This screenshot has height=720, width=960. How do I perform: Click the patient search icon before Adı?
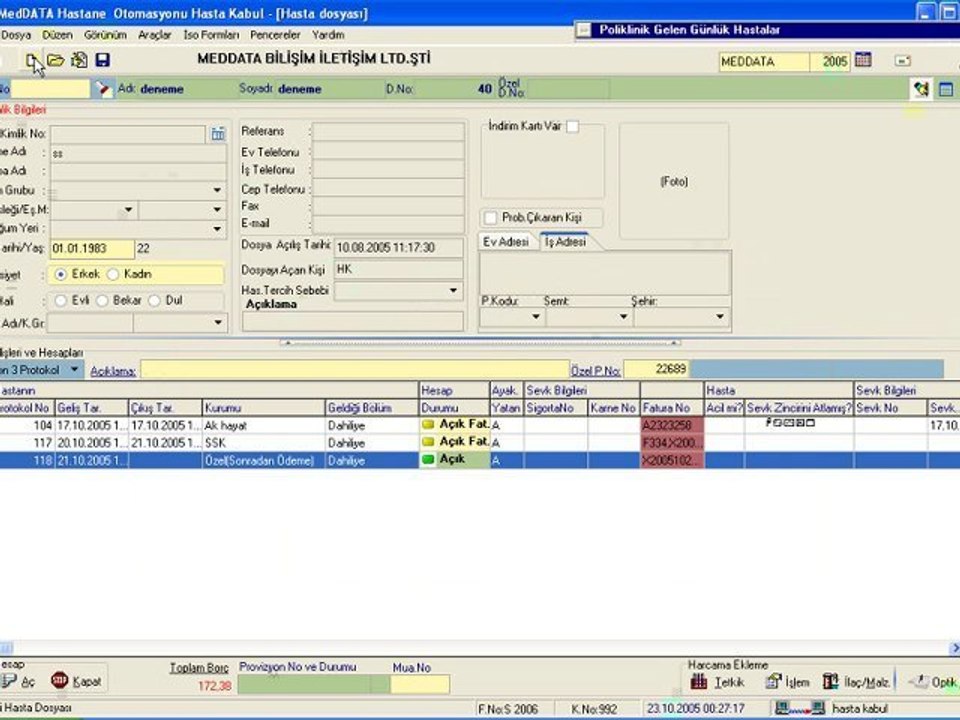click(103, 89)
